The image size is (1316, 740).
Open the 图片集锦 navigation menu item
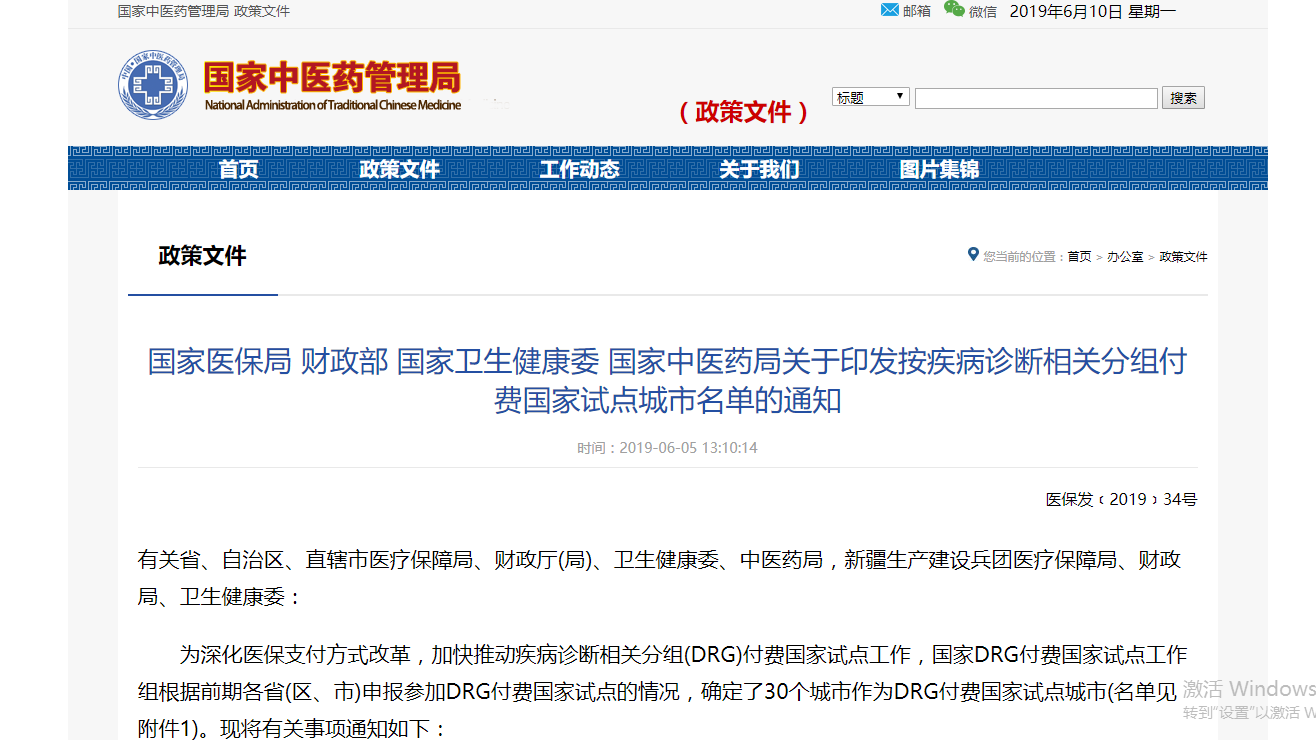[939, 169]
